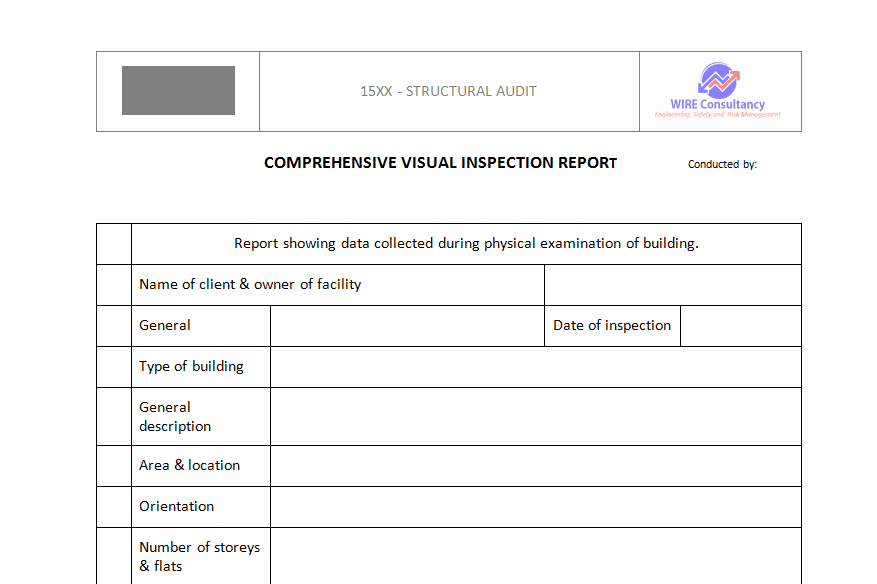The height and width of the screenshot is (584, 877).
Task: Select the gray company logo placeholder image
Action: click(176, 90)
